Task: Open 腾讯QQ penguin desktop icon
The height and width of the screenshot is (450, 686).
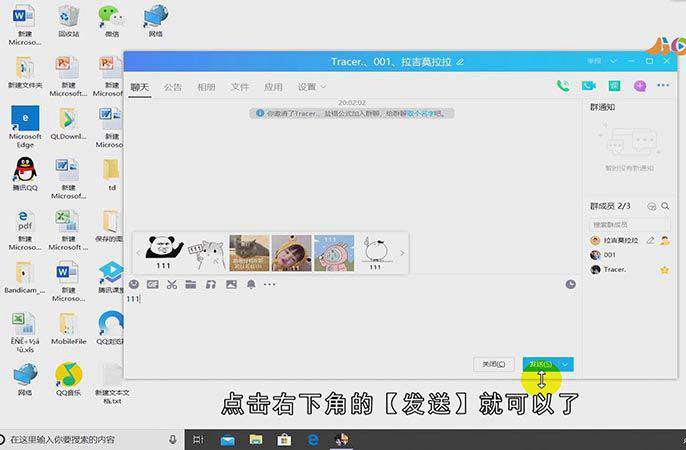Action: point(25,174)
